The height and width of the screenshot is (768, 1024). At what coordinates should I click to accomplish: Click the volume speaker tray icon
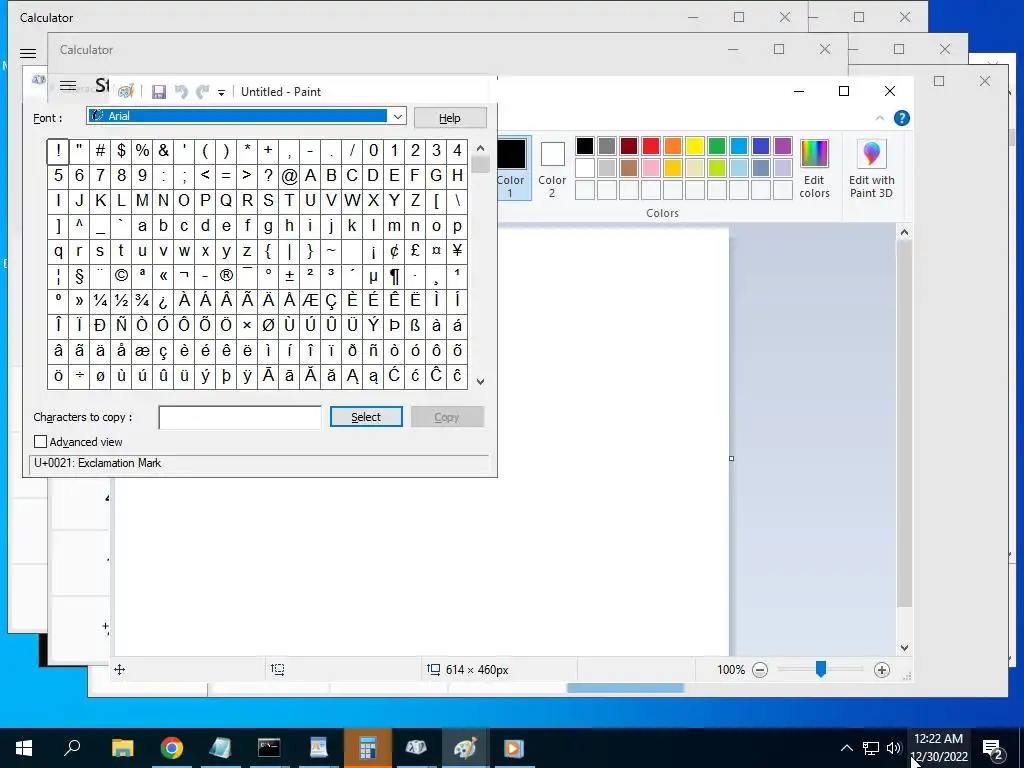coord(894,748)
